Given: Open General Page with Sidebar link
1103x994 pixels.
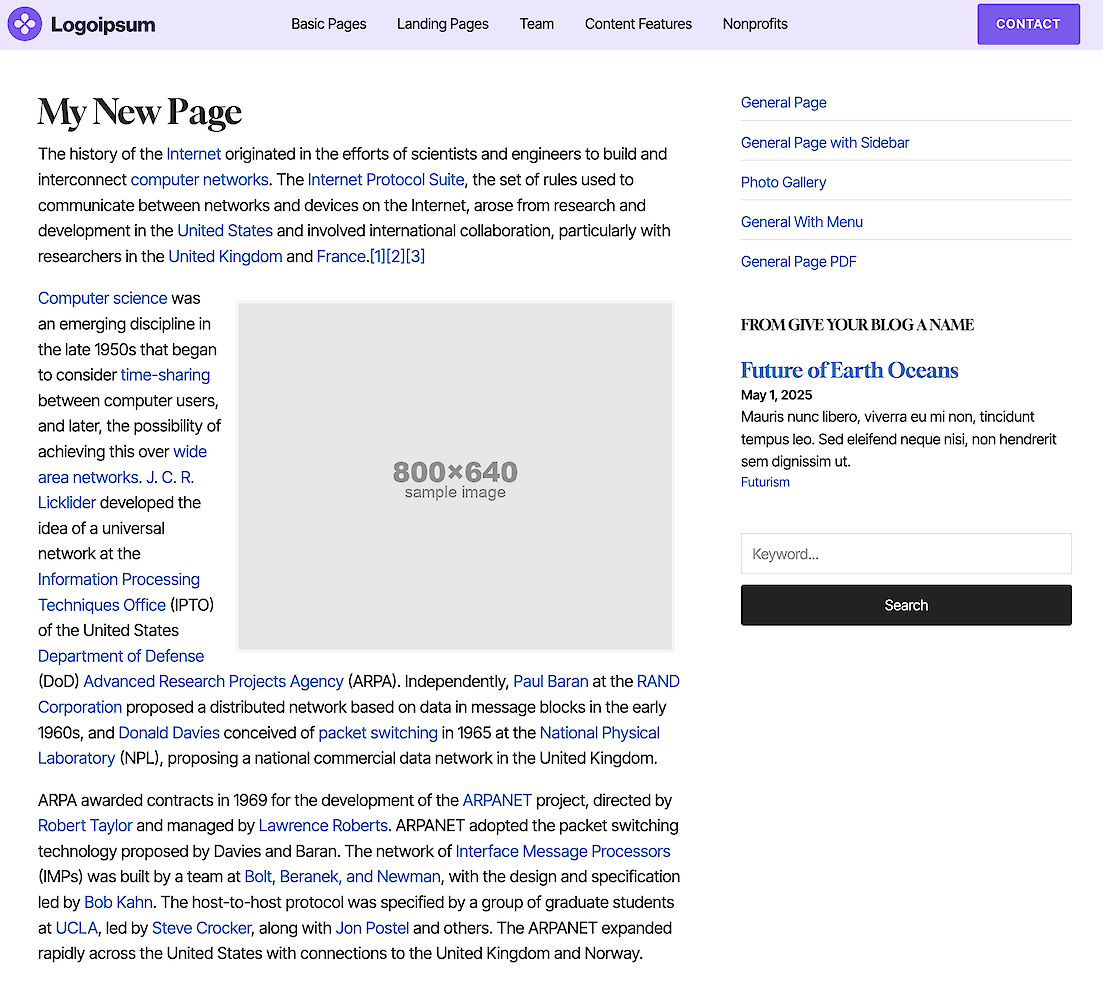Looking at the screenshot, I should pyautogui.click(x=824, y=142).
